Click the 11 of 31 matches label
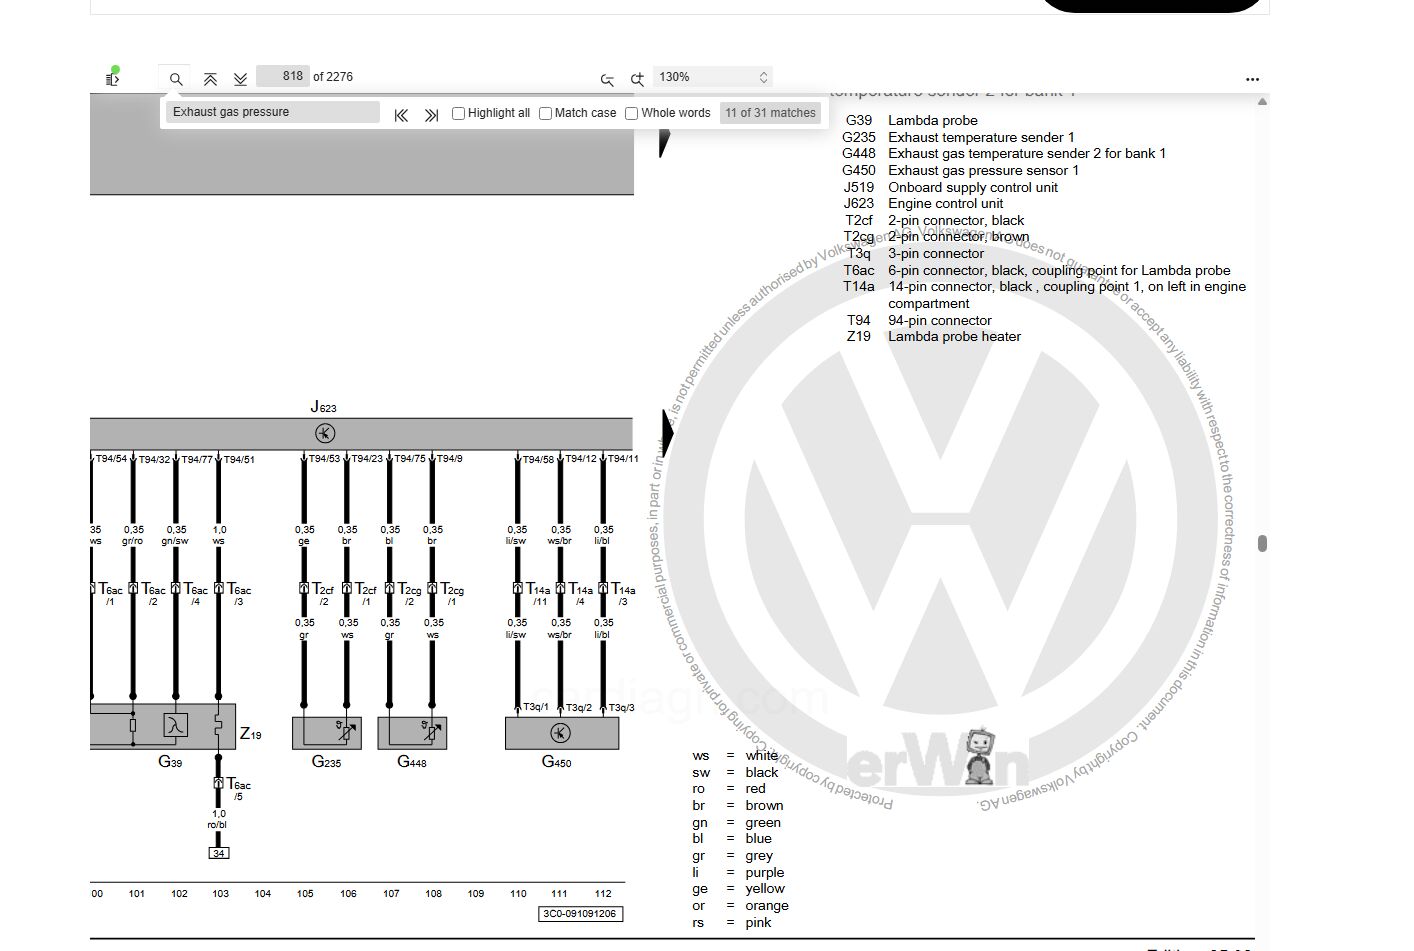This screenshot has height=951, width=1414. (x=771, y=113)
